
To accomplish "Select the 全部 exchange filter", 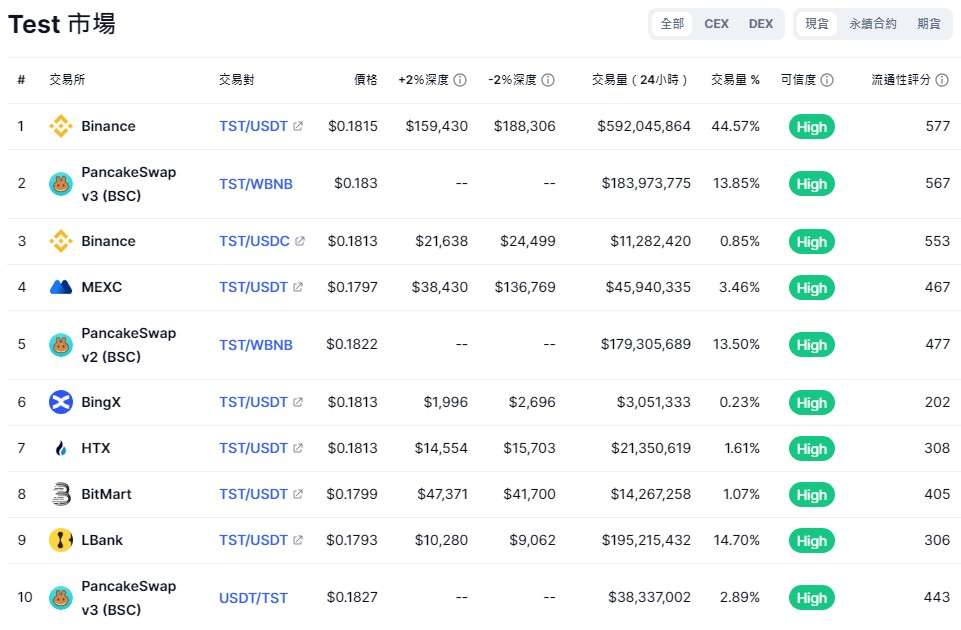I will click(x=672, y=24).
